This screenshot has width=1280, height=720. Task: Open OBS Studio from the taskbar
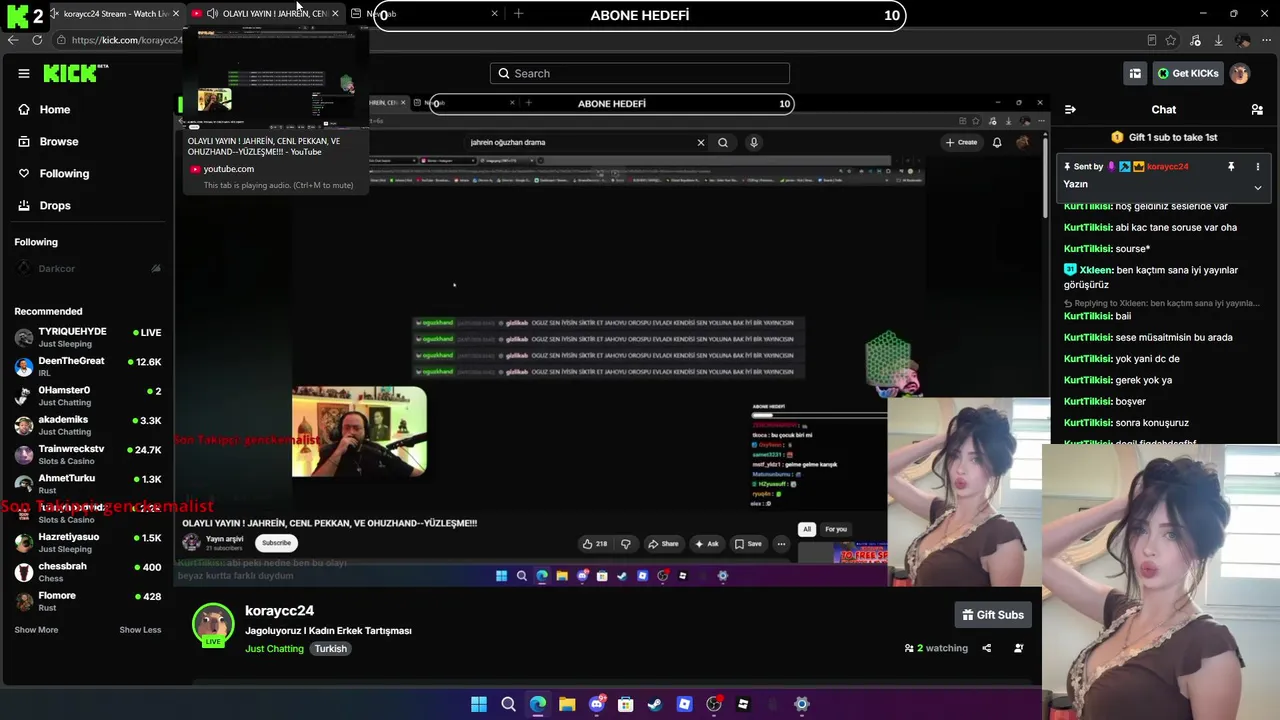(x=714, y=704)
